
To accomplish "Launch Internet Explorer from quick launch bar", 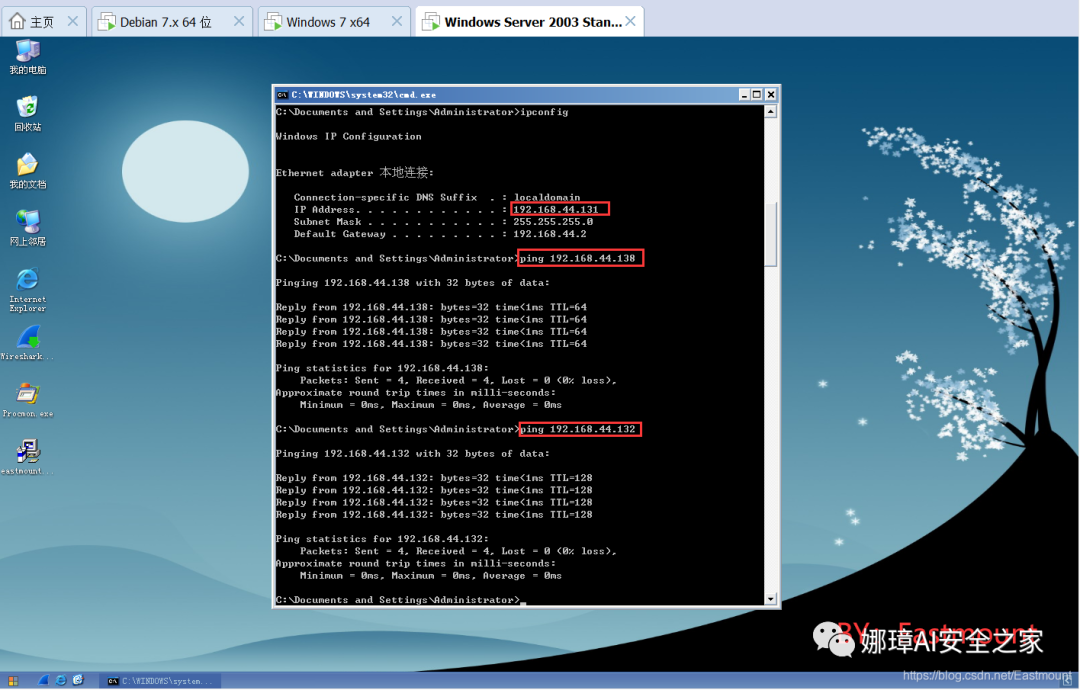I will [x=61, y=680].
